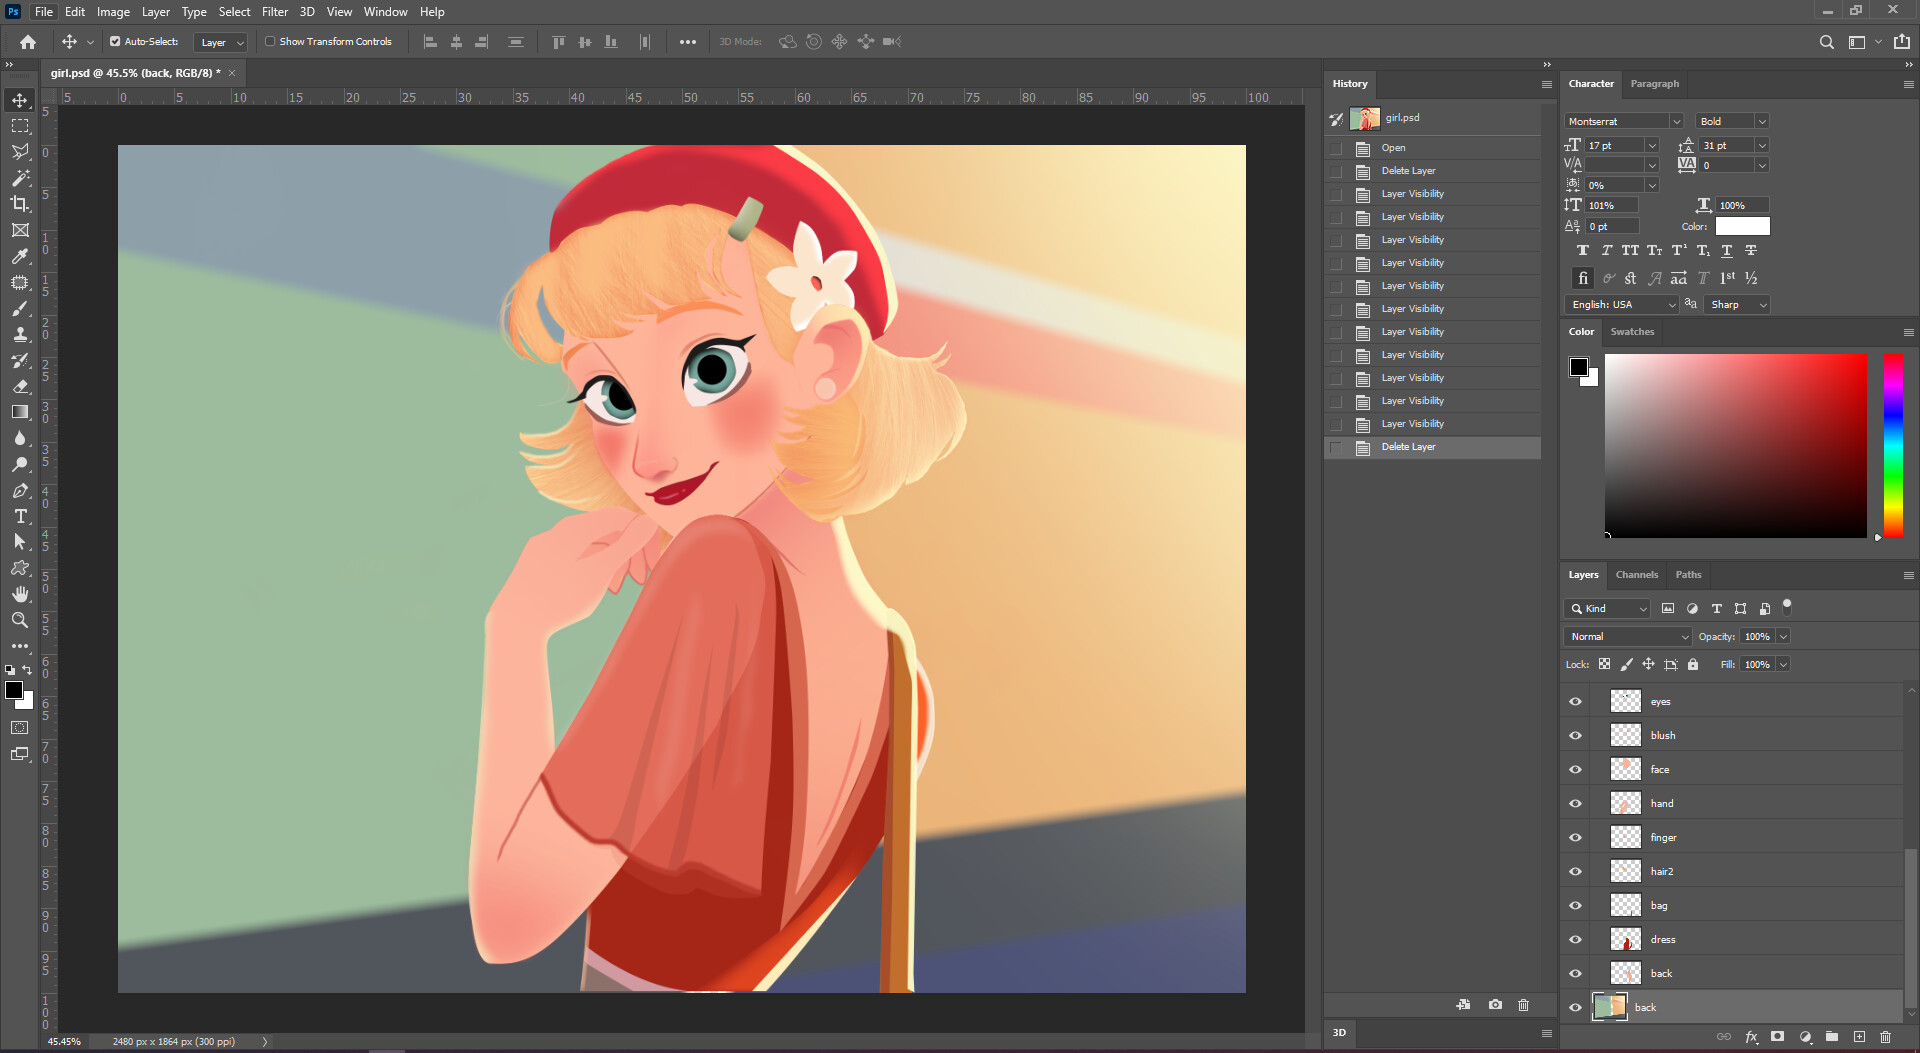Create new snapshot in History panel

[1495, 1004]
